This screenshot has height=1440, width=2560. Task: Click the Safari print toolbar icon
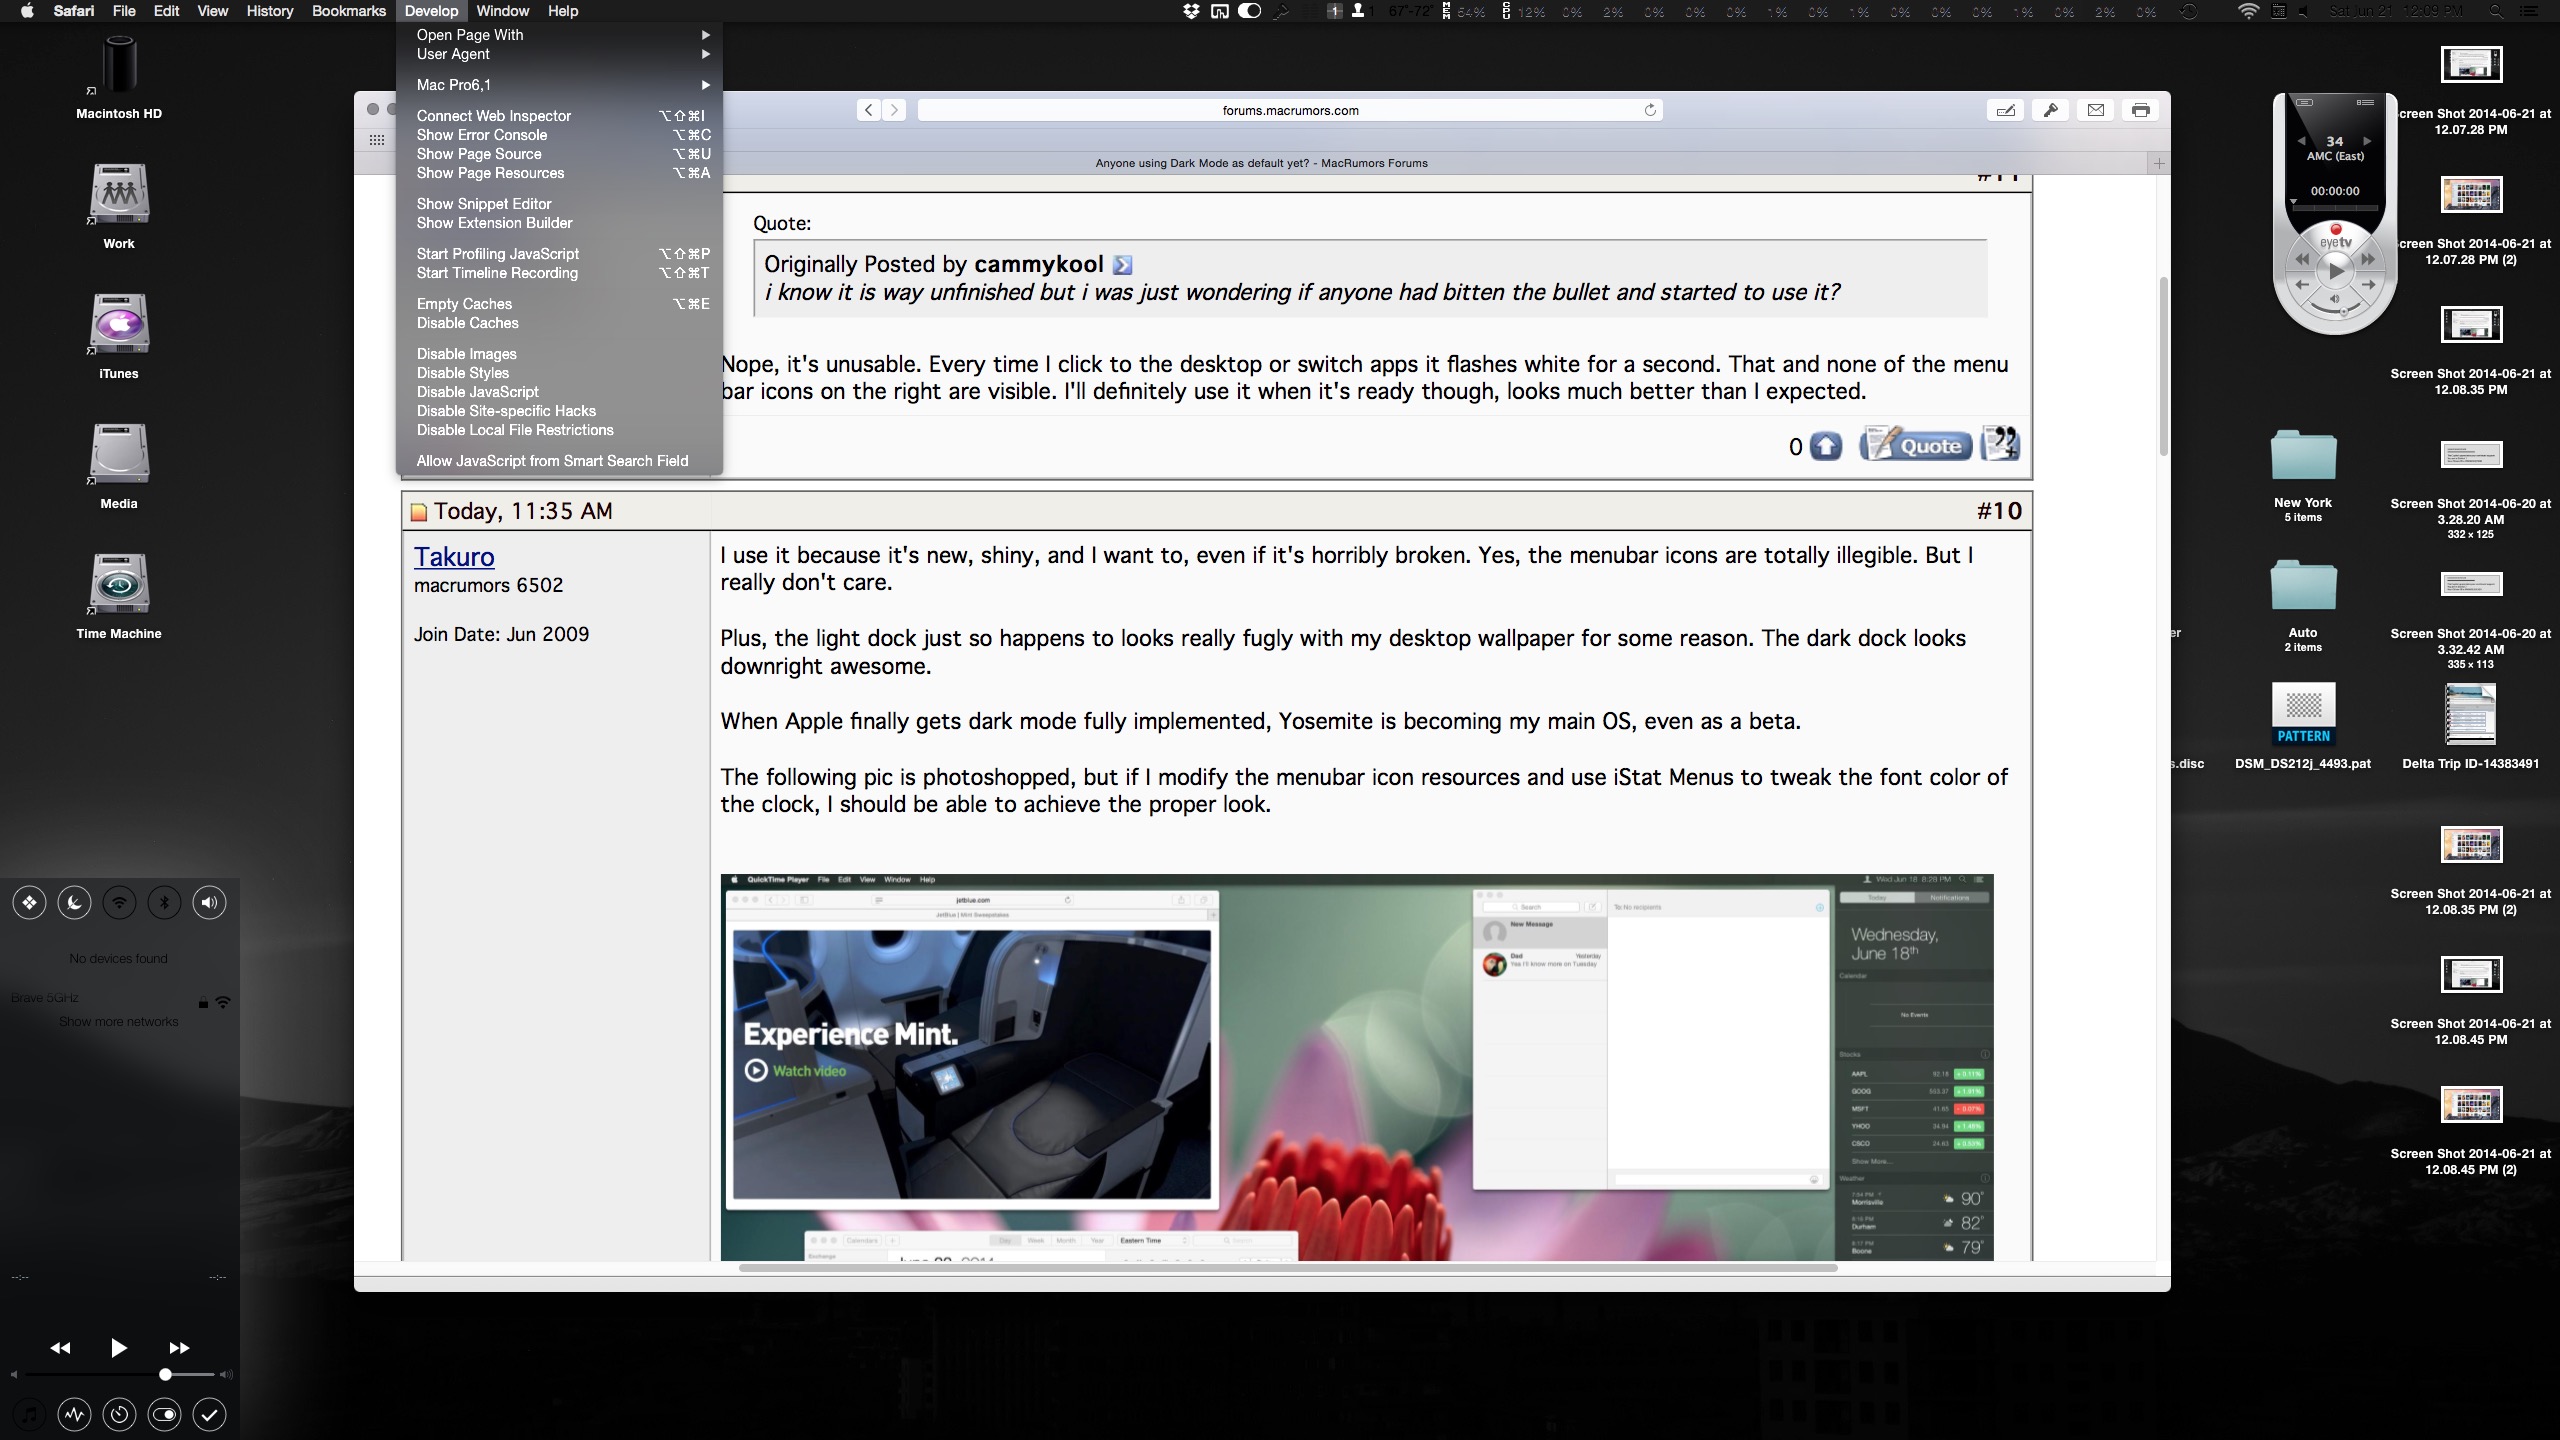(2141, 110)
